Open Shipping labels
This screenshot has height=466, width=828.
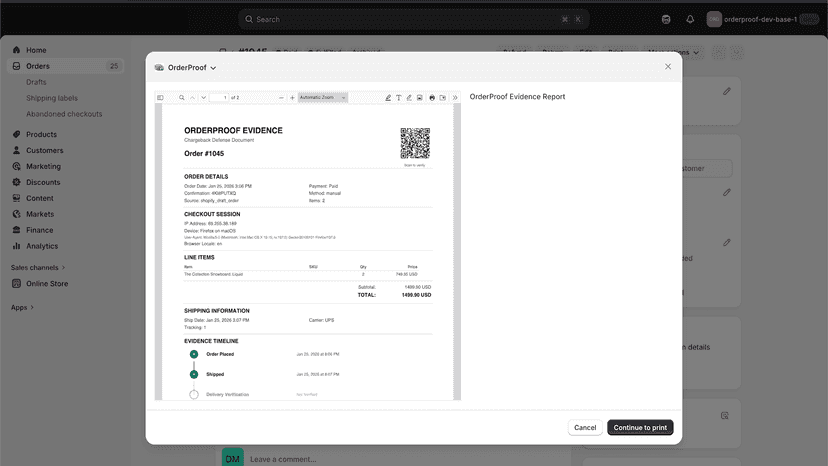pyautogui.click(x=52, y=98)
